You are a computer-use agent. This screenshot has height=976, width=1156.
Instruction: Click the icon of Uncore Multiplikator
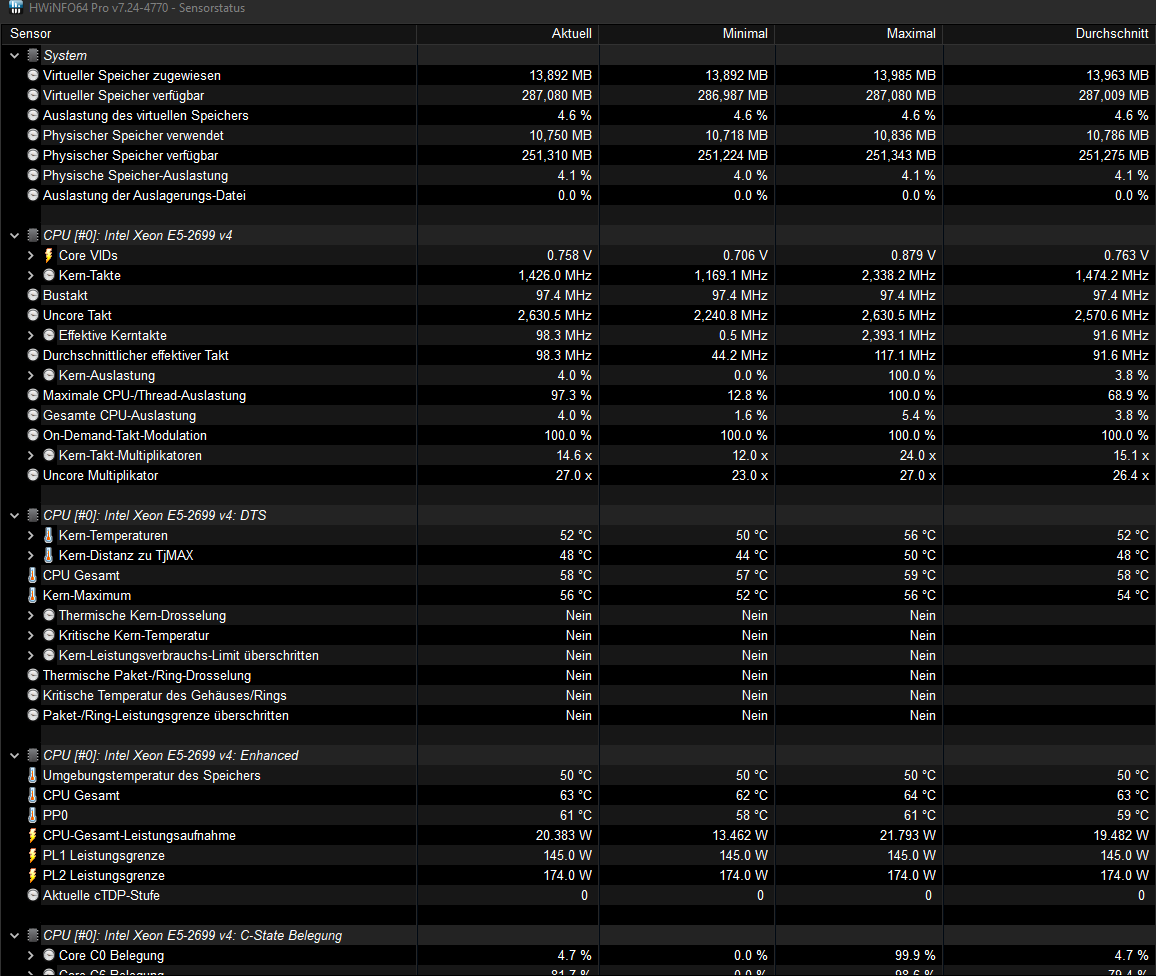pos(32,475)
